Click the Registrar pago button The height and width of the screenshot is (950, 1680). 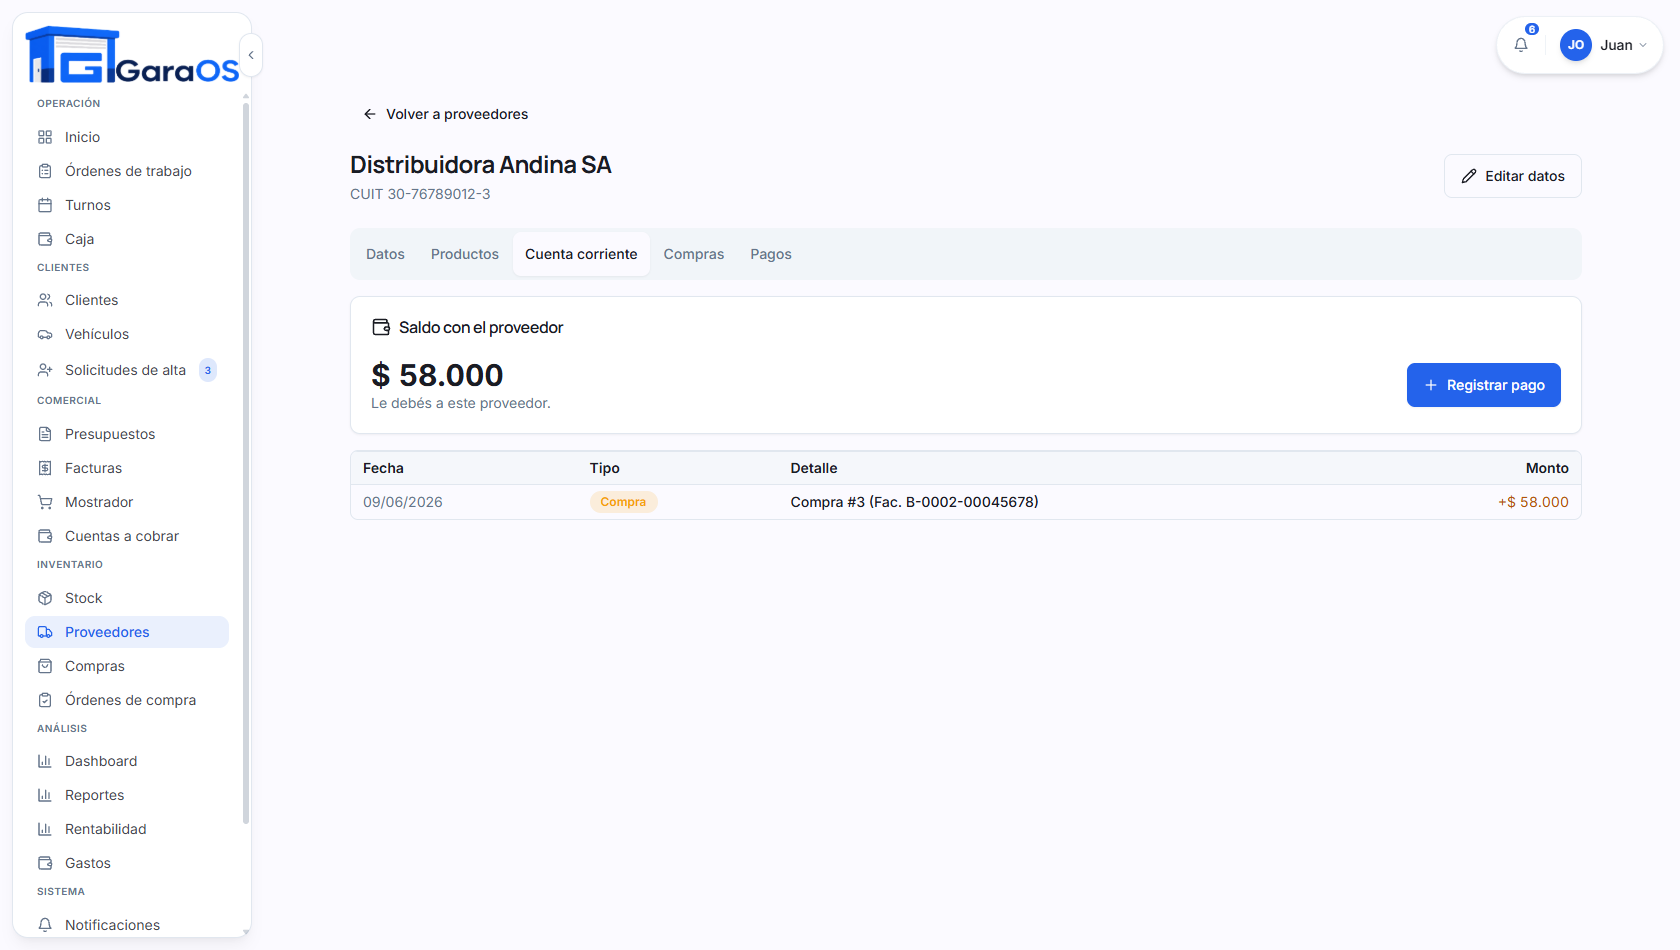1484,385
